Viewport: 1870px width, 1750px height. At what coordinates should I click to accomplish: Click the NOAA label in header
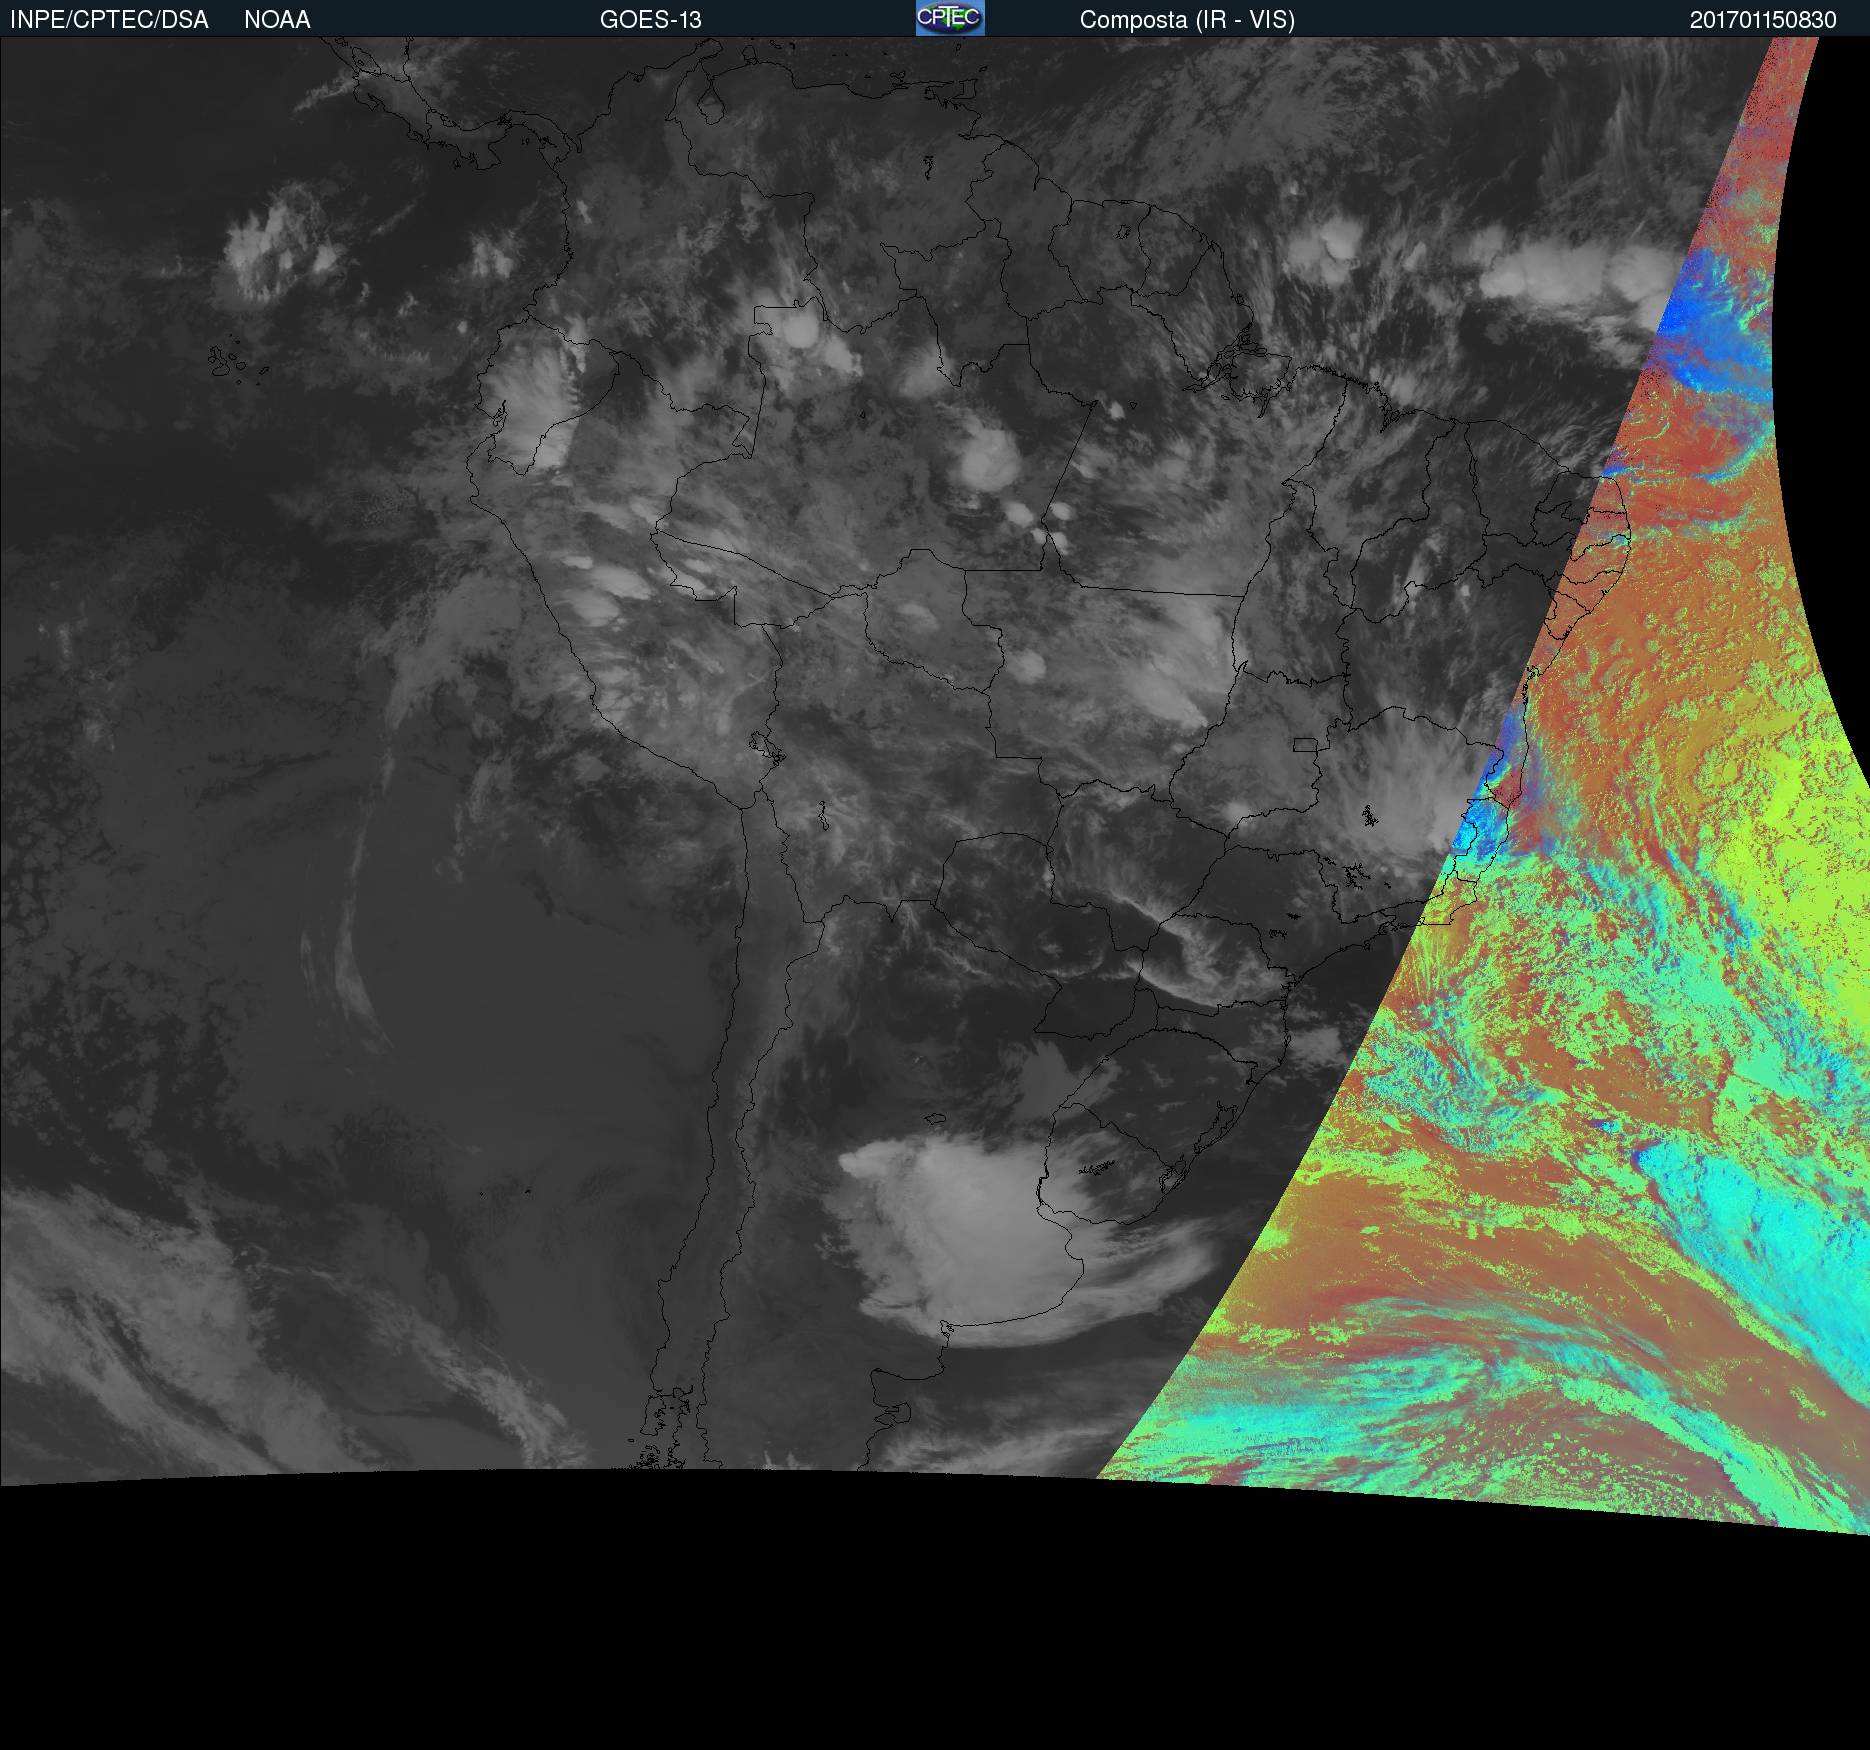[277, 20]
